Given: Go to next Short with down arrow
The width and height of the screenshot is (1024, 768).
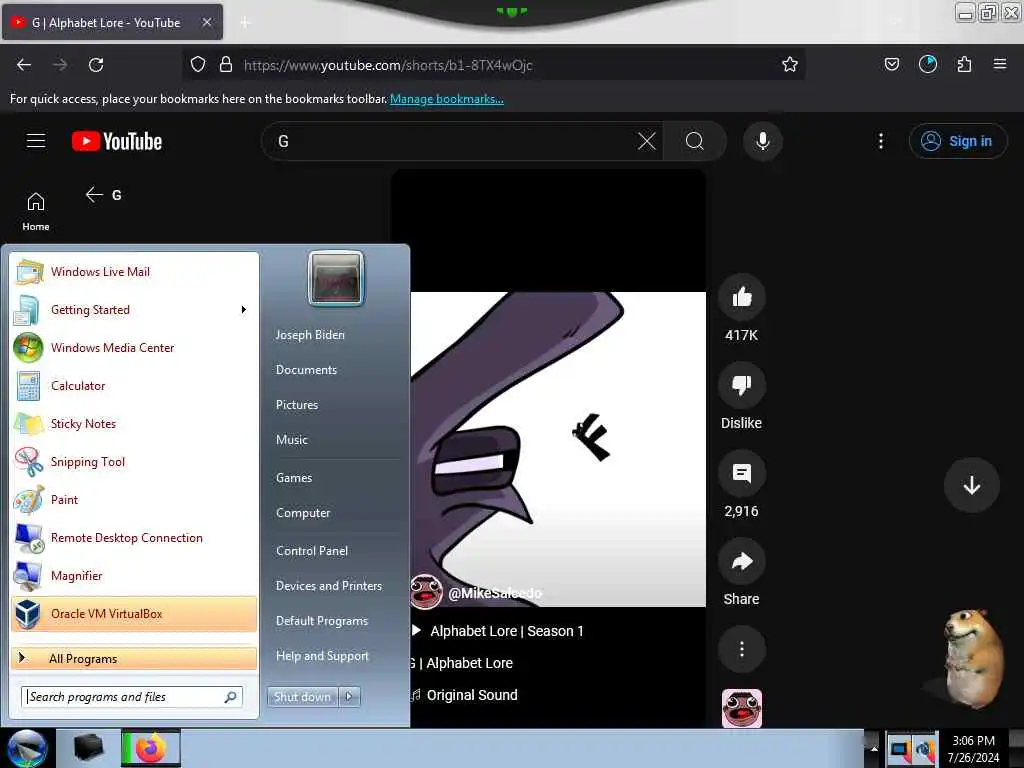Looking at the screenshot, I should [971, 485].
